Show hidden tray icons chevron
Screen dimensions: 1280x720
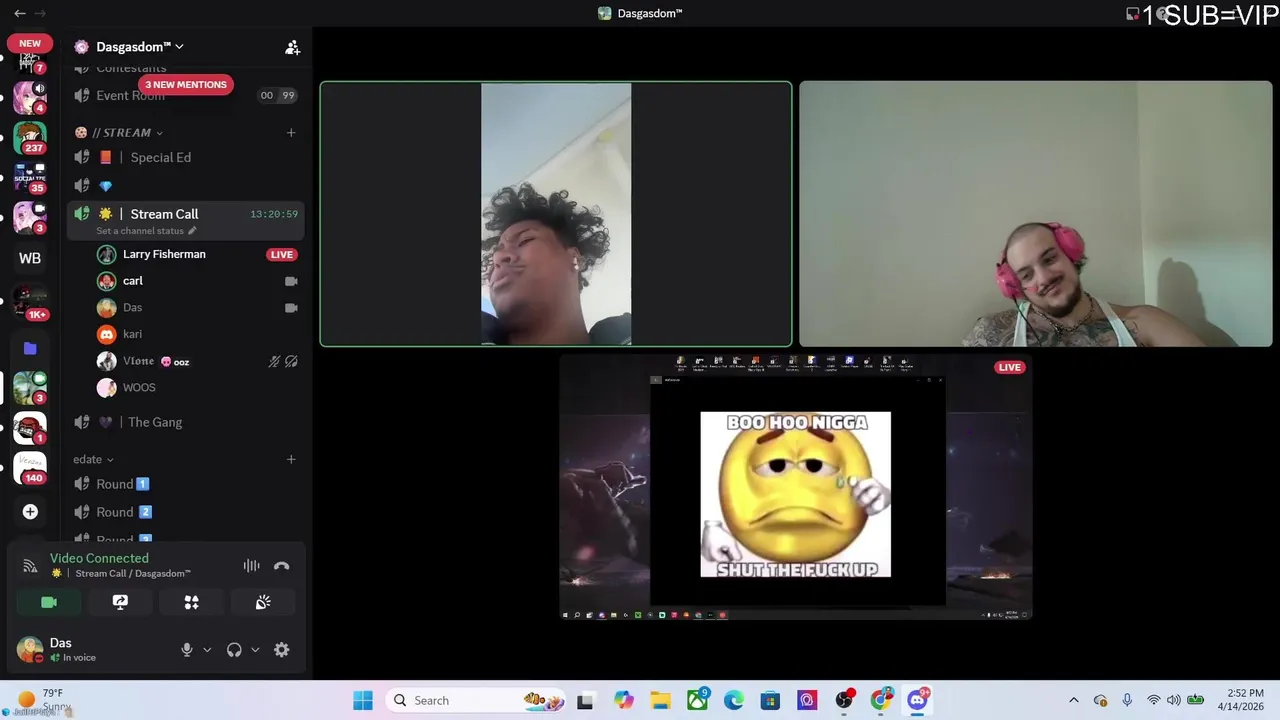[x=1074, y=700]
